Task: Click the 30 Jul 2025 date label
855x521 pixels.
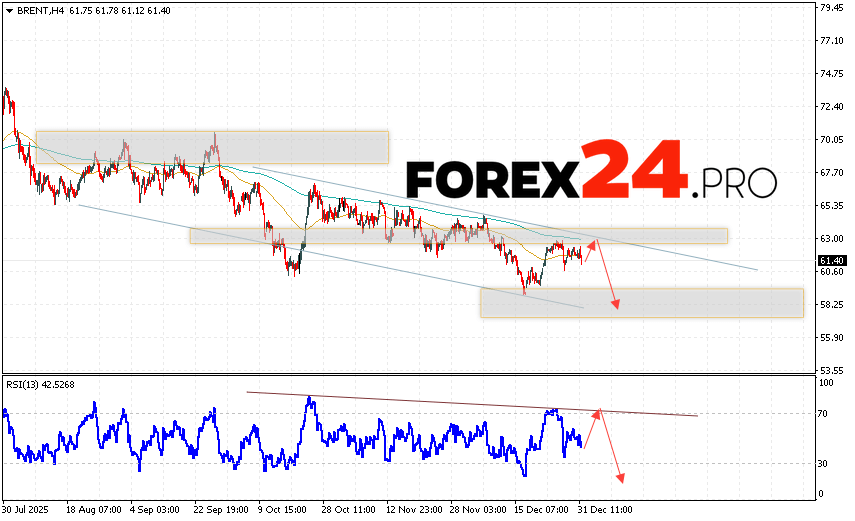Action: click(27, 510)
